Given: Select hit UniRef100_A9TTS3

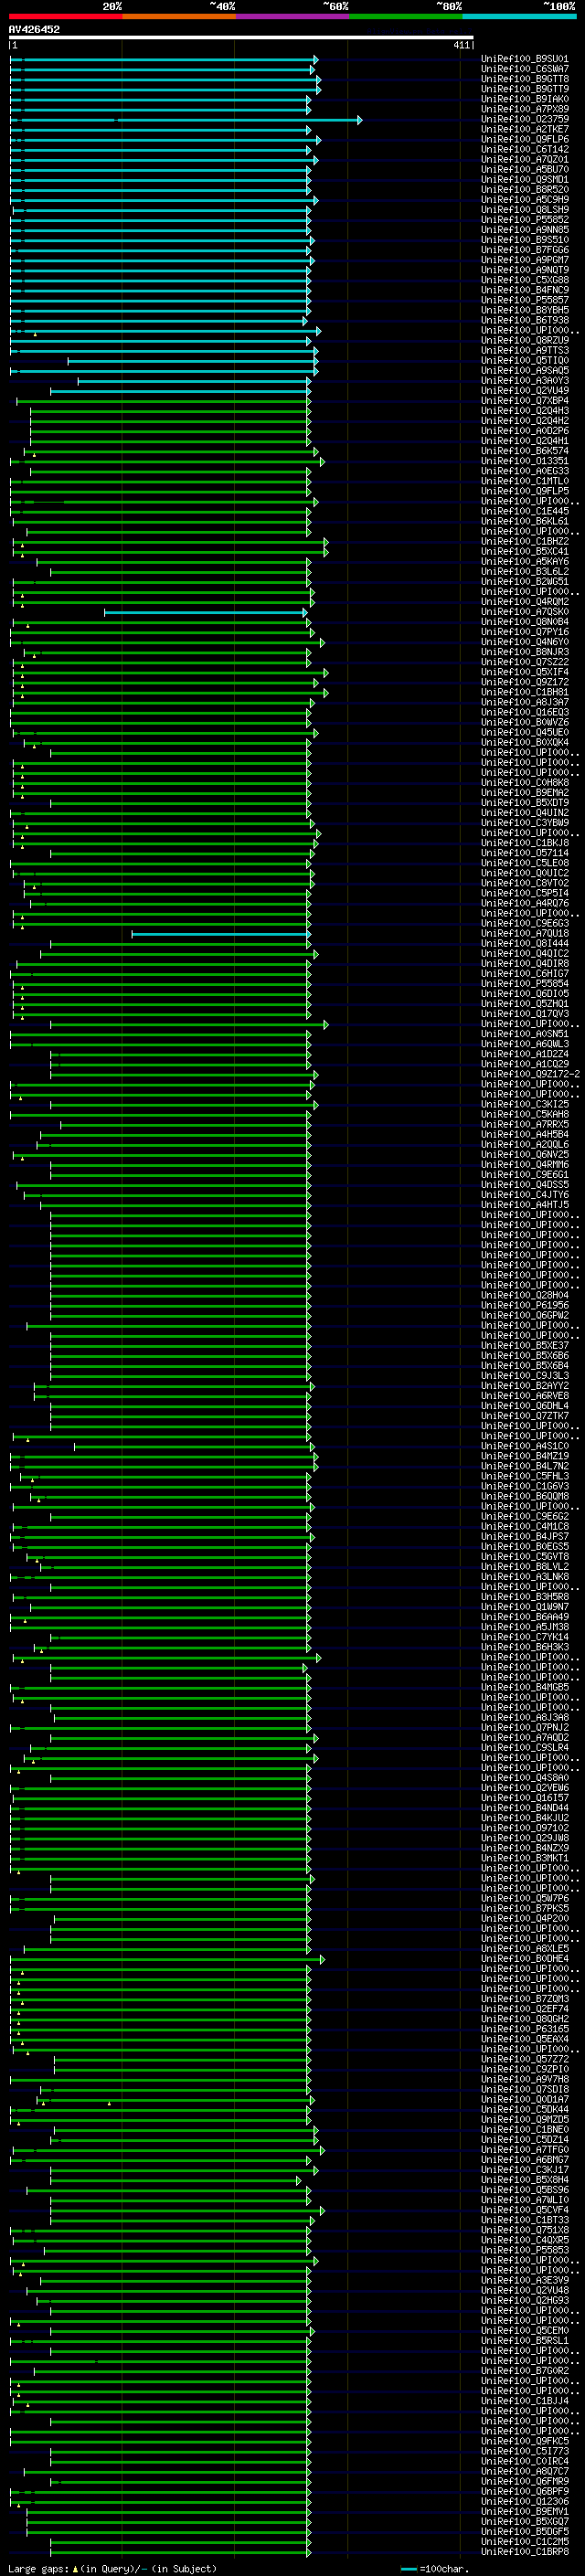Looking at the screenshot, I should coord(525,350).
